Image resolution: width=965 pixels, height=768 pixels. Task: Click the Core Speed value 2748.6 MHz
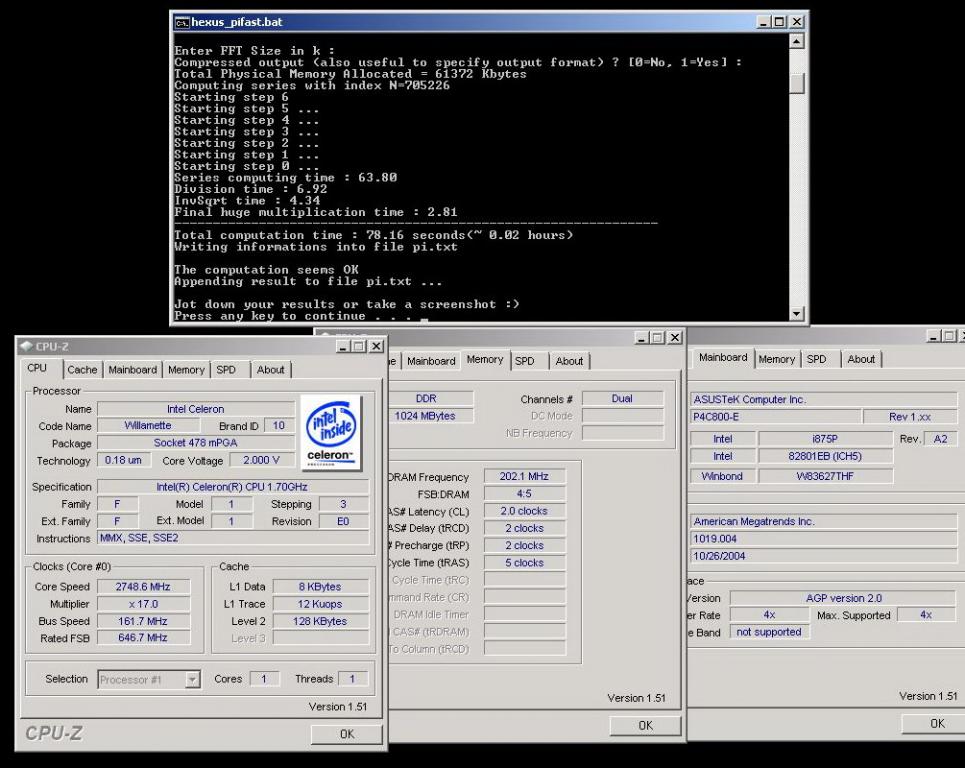tap(143, 587)
